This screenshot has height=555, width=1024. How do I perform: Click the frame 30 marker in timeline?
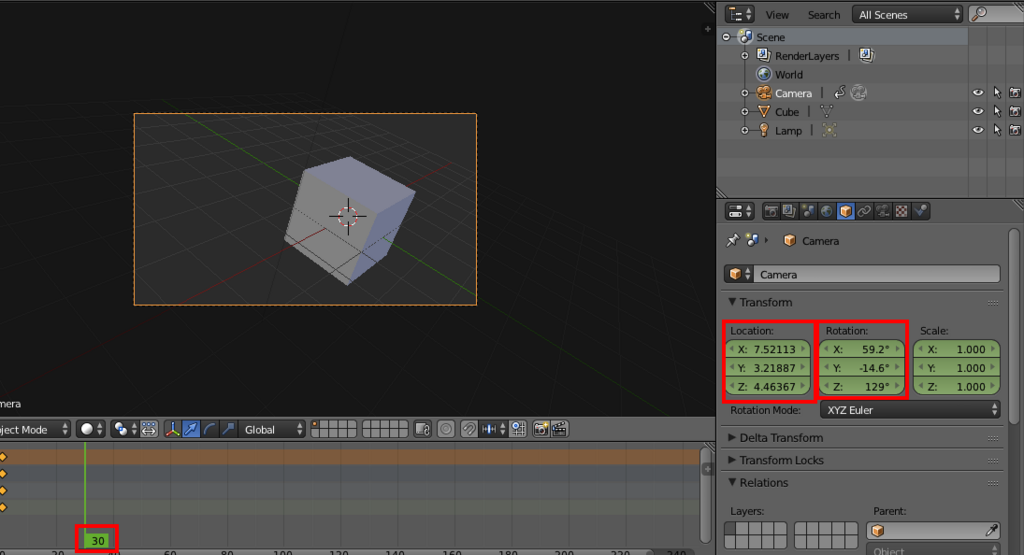pos(98,541)
